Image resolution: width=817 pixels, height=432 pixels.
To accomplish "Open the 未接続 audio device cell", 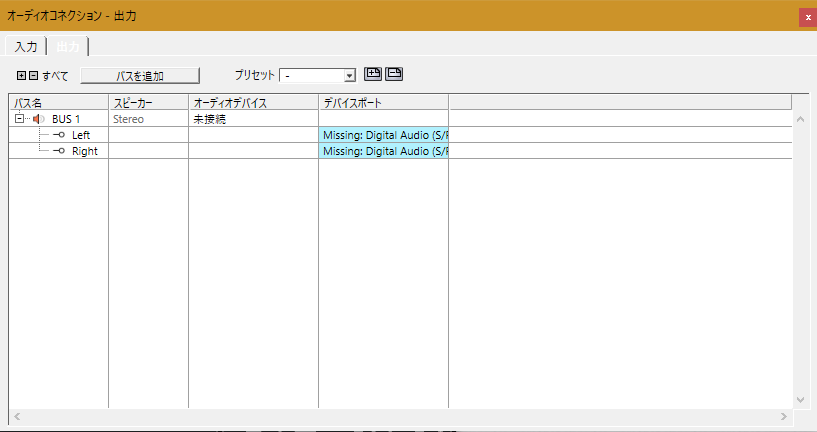I will click(x=253, y=119).
